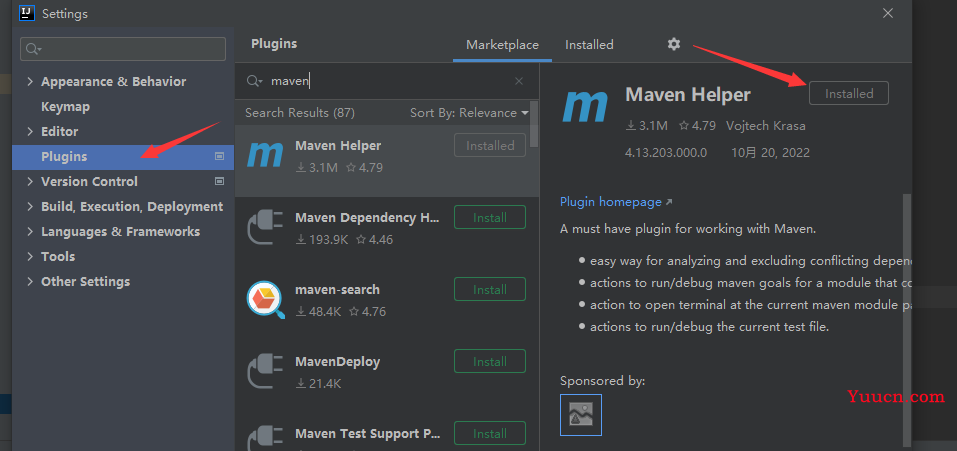Open the Sort By: Relevance dropdown
This screenshot has height=451, width=957.
pos(469,113)
